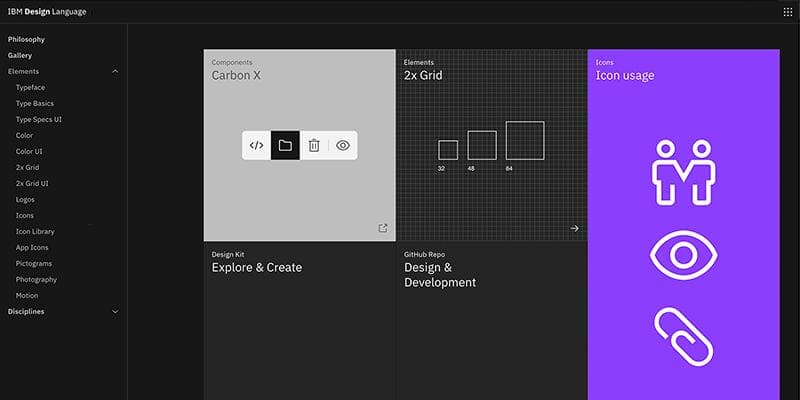Select Icons in the sidebar
The width and height of the screenshot is (800, 400).
point(24,215)
